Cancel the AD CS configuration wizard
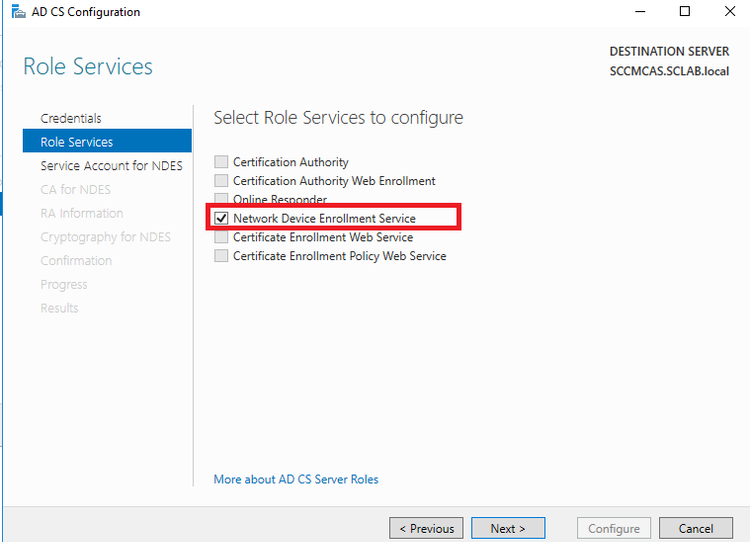 pos(696,528)
